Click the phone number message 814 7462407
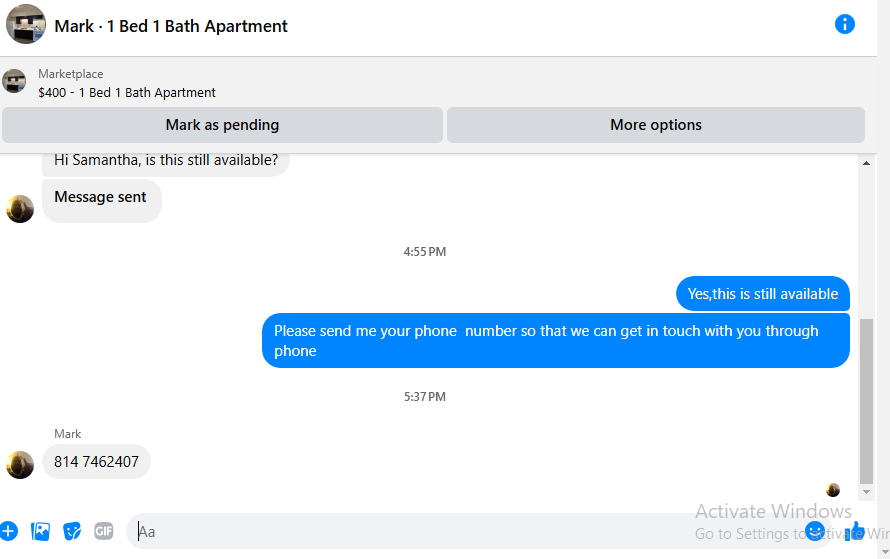 (x=96, y=461)
